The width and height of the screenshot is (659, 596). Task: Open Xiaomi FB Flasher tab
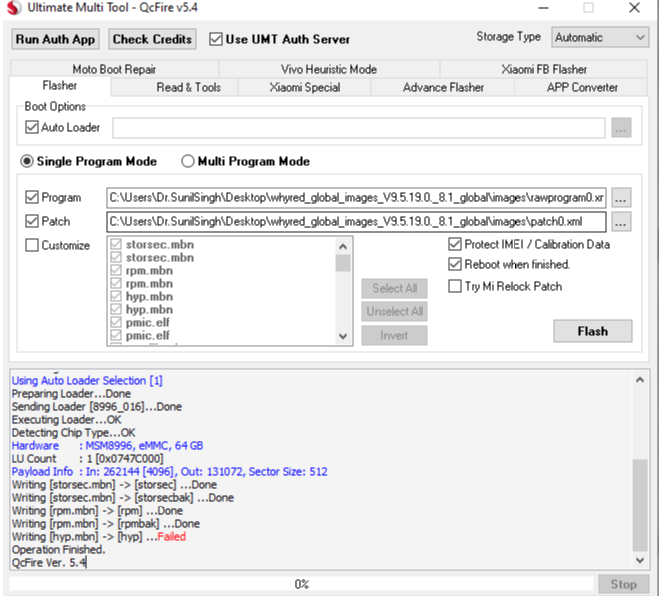[x=543, y=69]
